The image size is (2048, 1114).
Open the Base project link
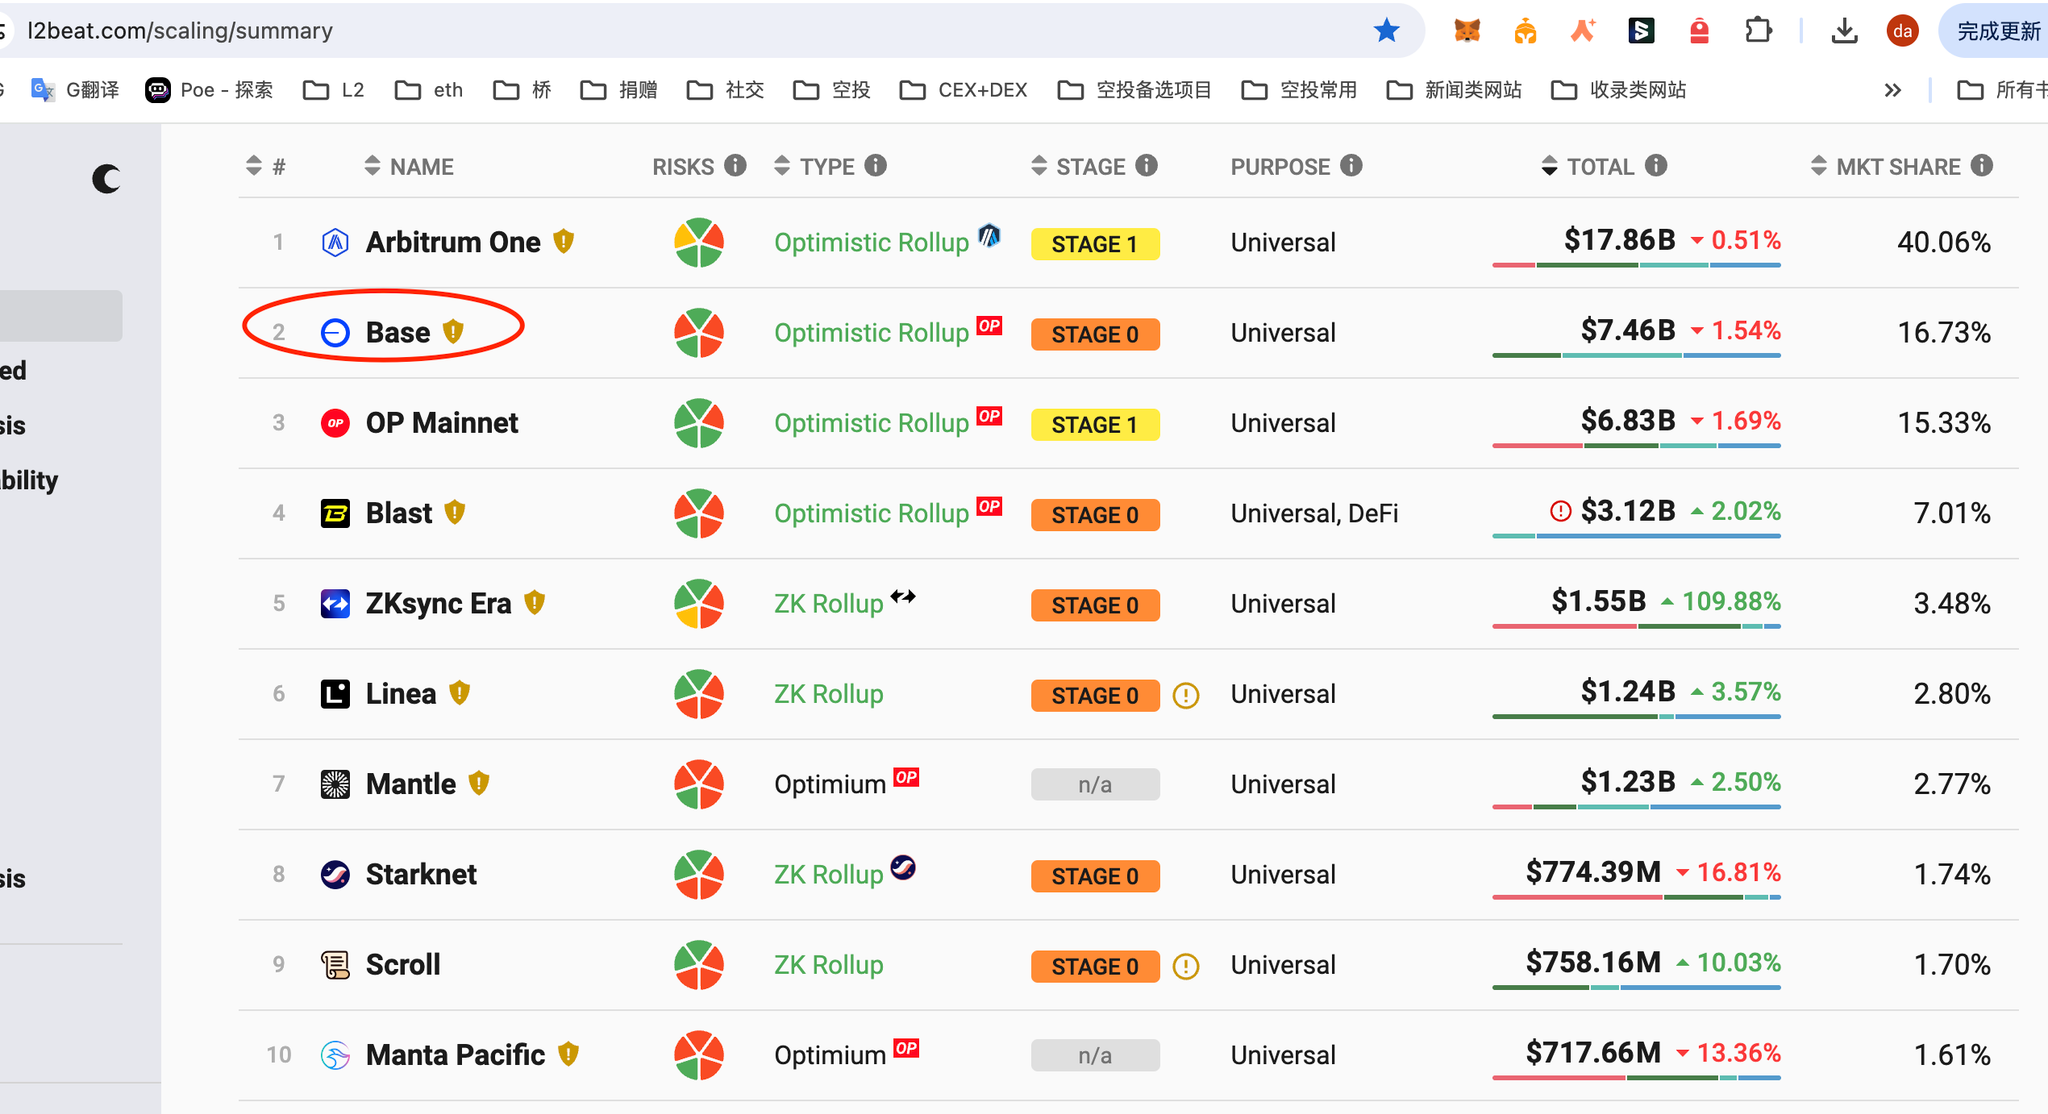[x=397, y=332]
